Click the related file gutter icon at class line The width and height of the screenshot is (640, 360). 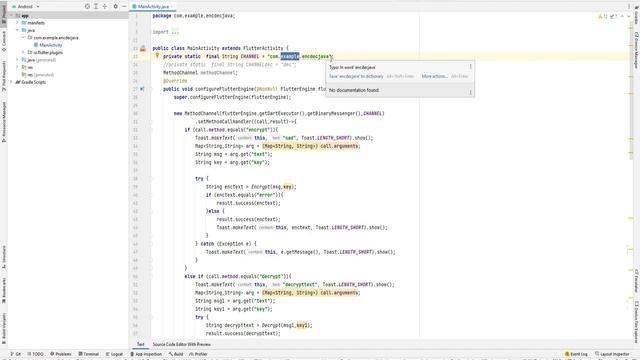coord(142,49)
